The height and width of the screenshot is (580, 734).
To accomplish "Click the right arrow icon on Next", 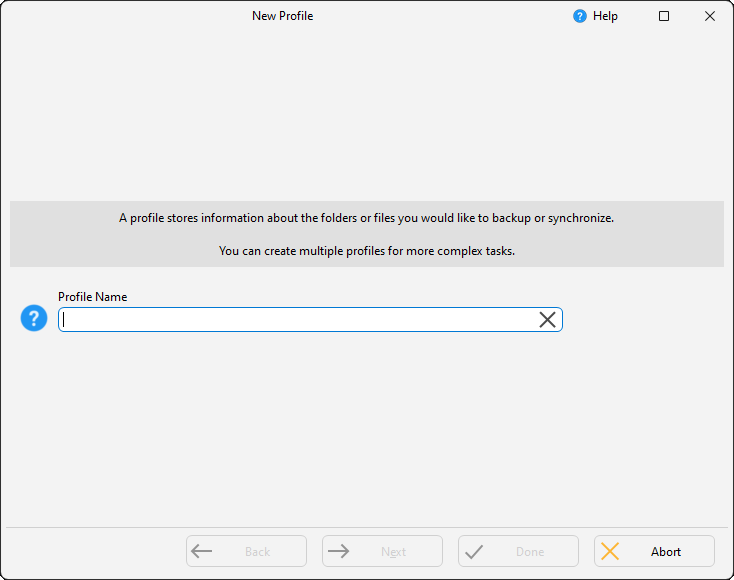I will tap(338, 551).
